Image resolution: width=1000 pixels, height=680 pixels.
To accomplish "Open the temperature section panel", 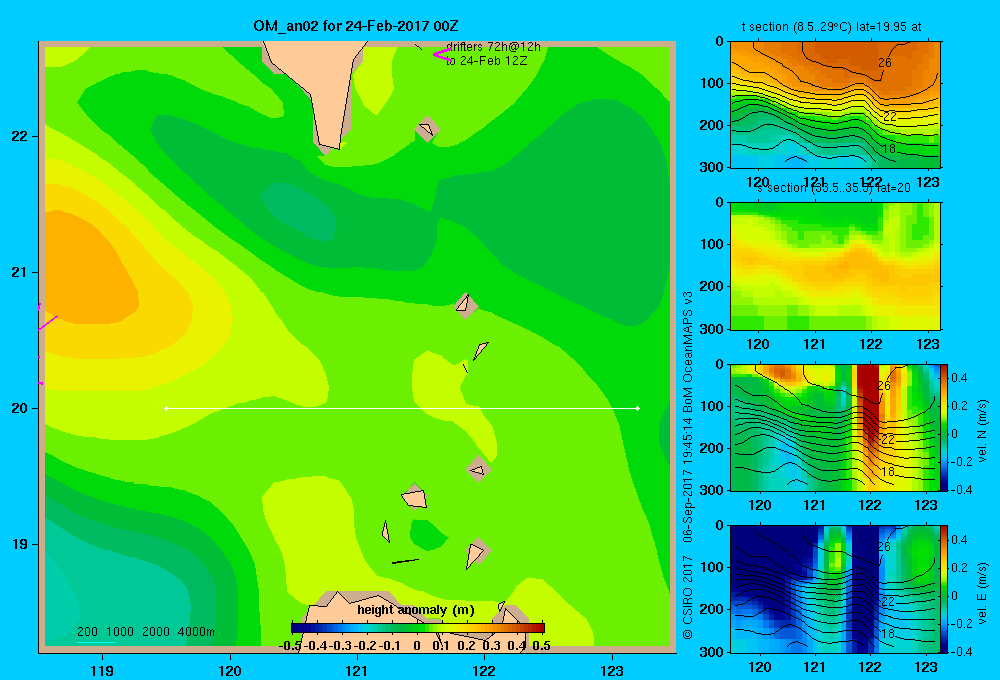I will click(835, 105).
